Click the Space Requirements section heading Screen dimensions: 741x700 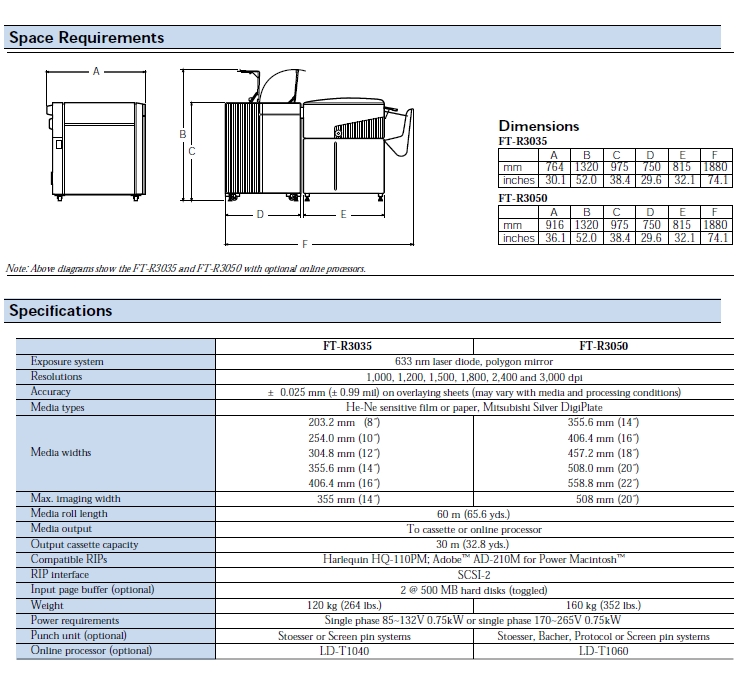click(x=87, y=38)
